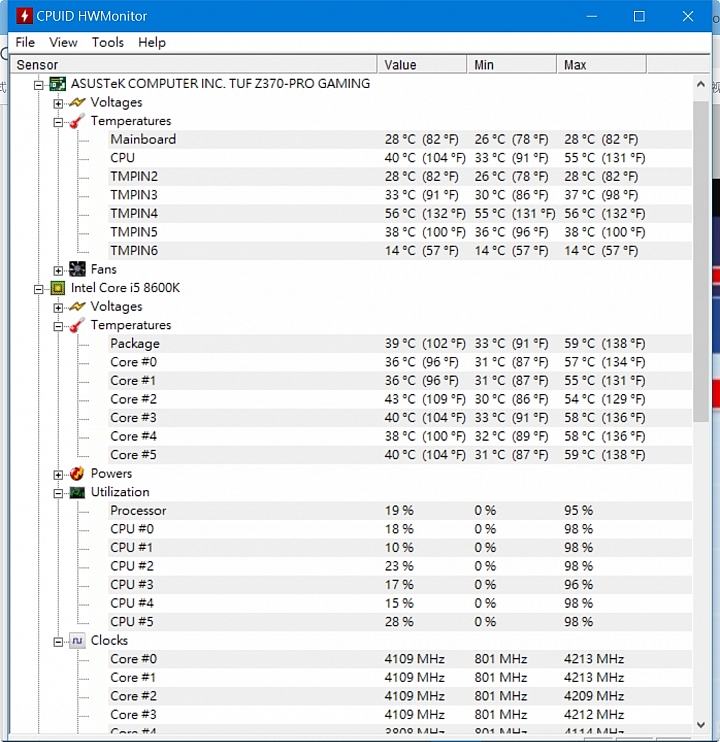
Task: Click the vertical scrollbar thumb
Action: point(701,260)
